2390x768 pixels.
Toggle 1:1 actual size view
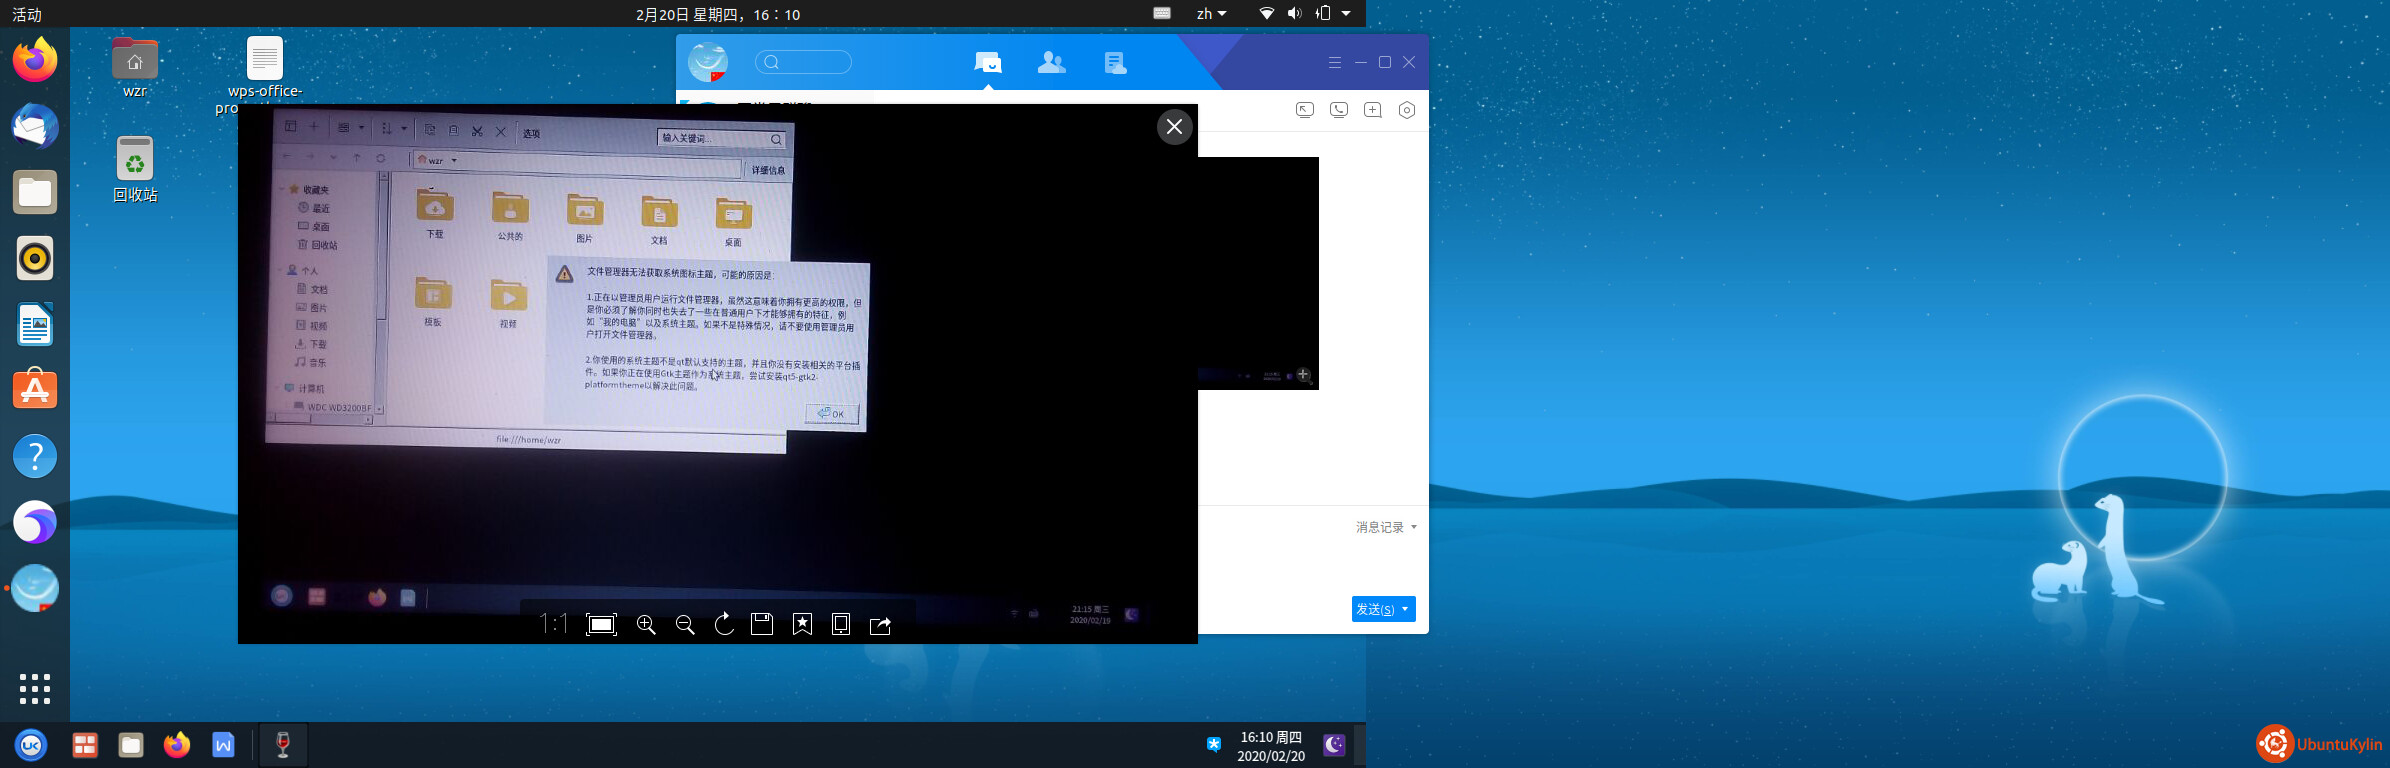553,625
